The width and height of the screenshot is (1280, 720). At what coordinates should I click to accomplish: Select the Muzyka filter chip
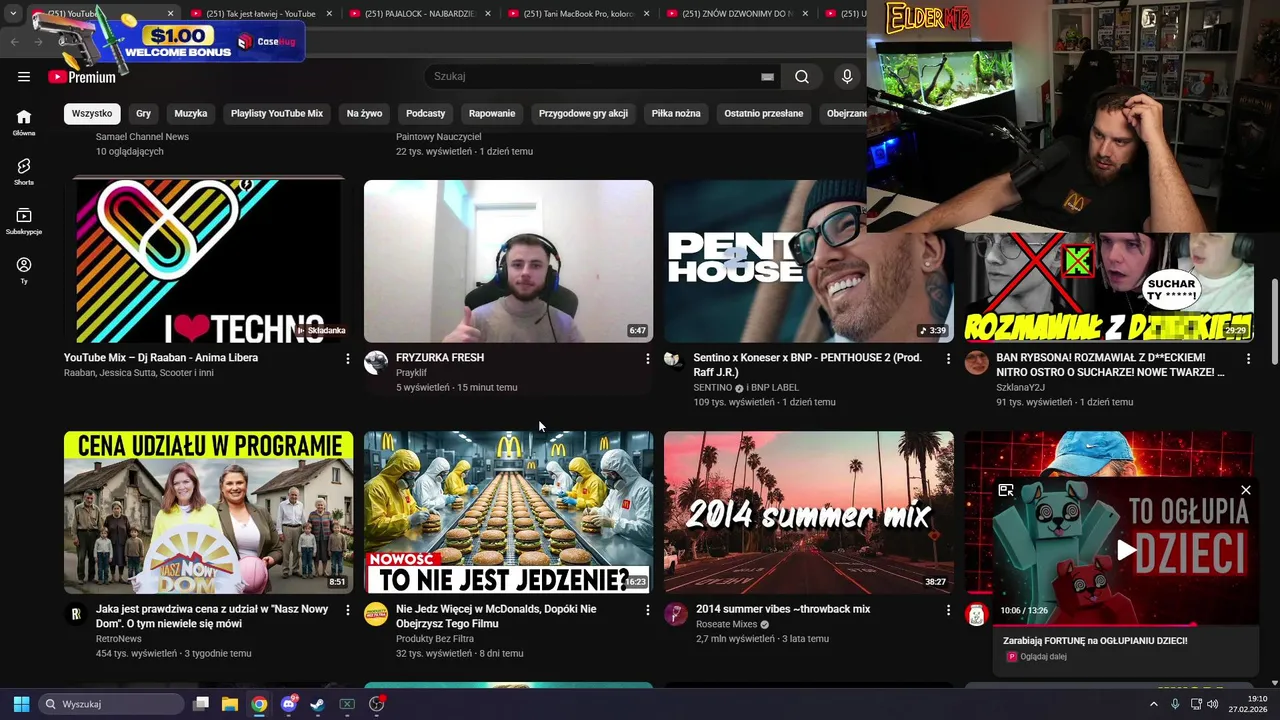[x=191, y=113]
